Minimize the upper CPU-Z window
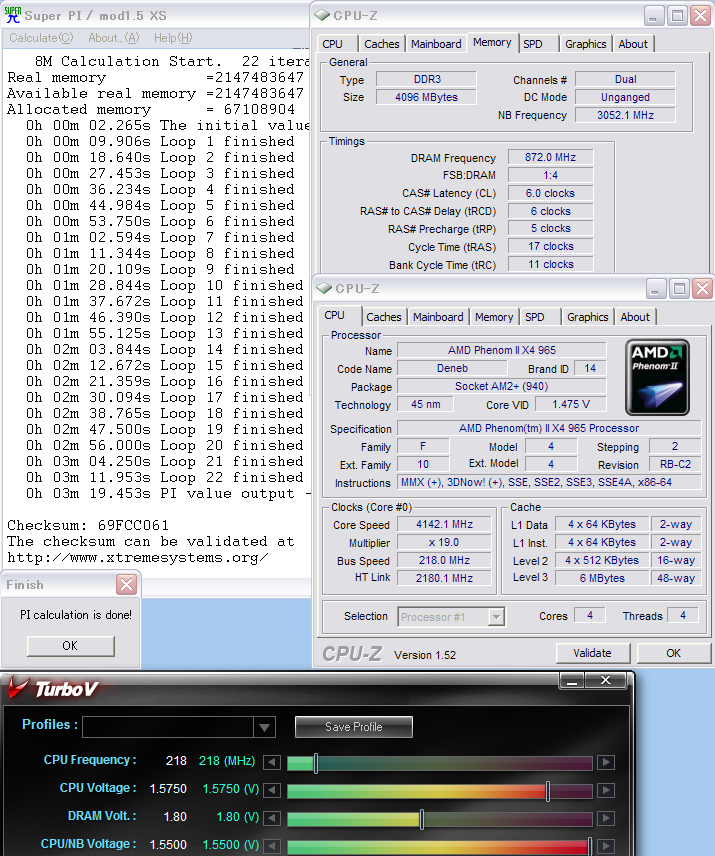This screenshot has width=715, height=856. click(x=653, y=16)
